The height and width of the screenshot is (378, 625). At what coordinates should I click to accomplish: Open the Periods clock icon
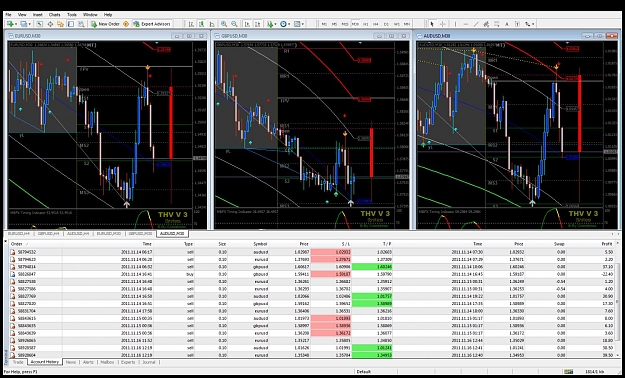click(283, 24)
